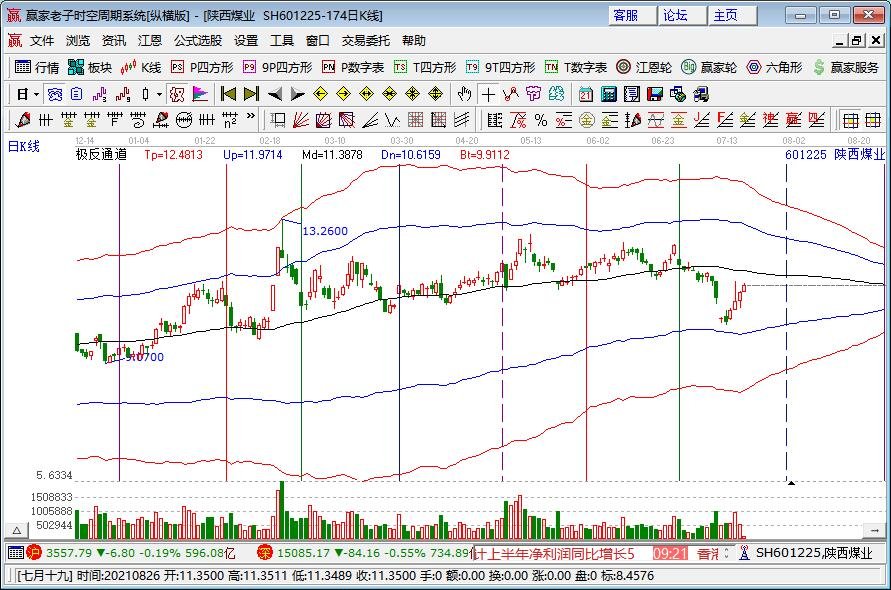Open the P数字表 tool
Screen dimensions: 891x590
(352, 68)
